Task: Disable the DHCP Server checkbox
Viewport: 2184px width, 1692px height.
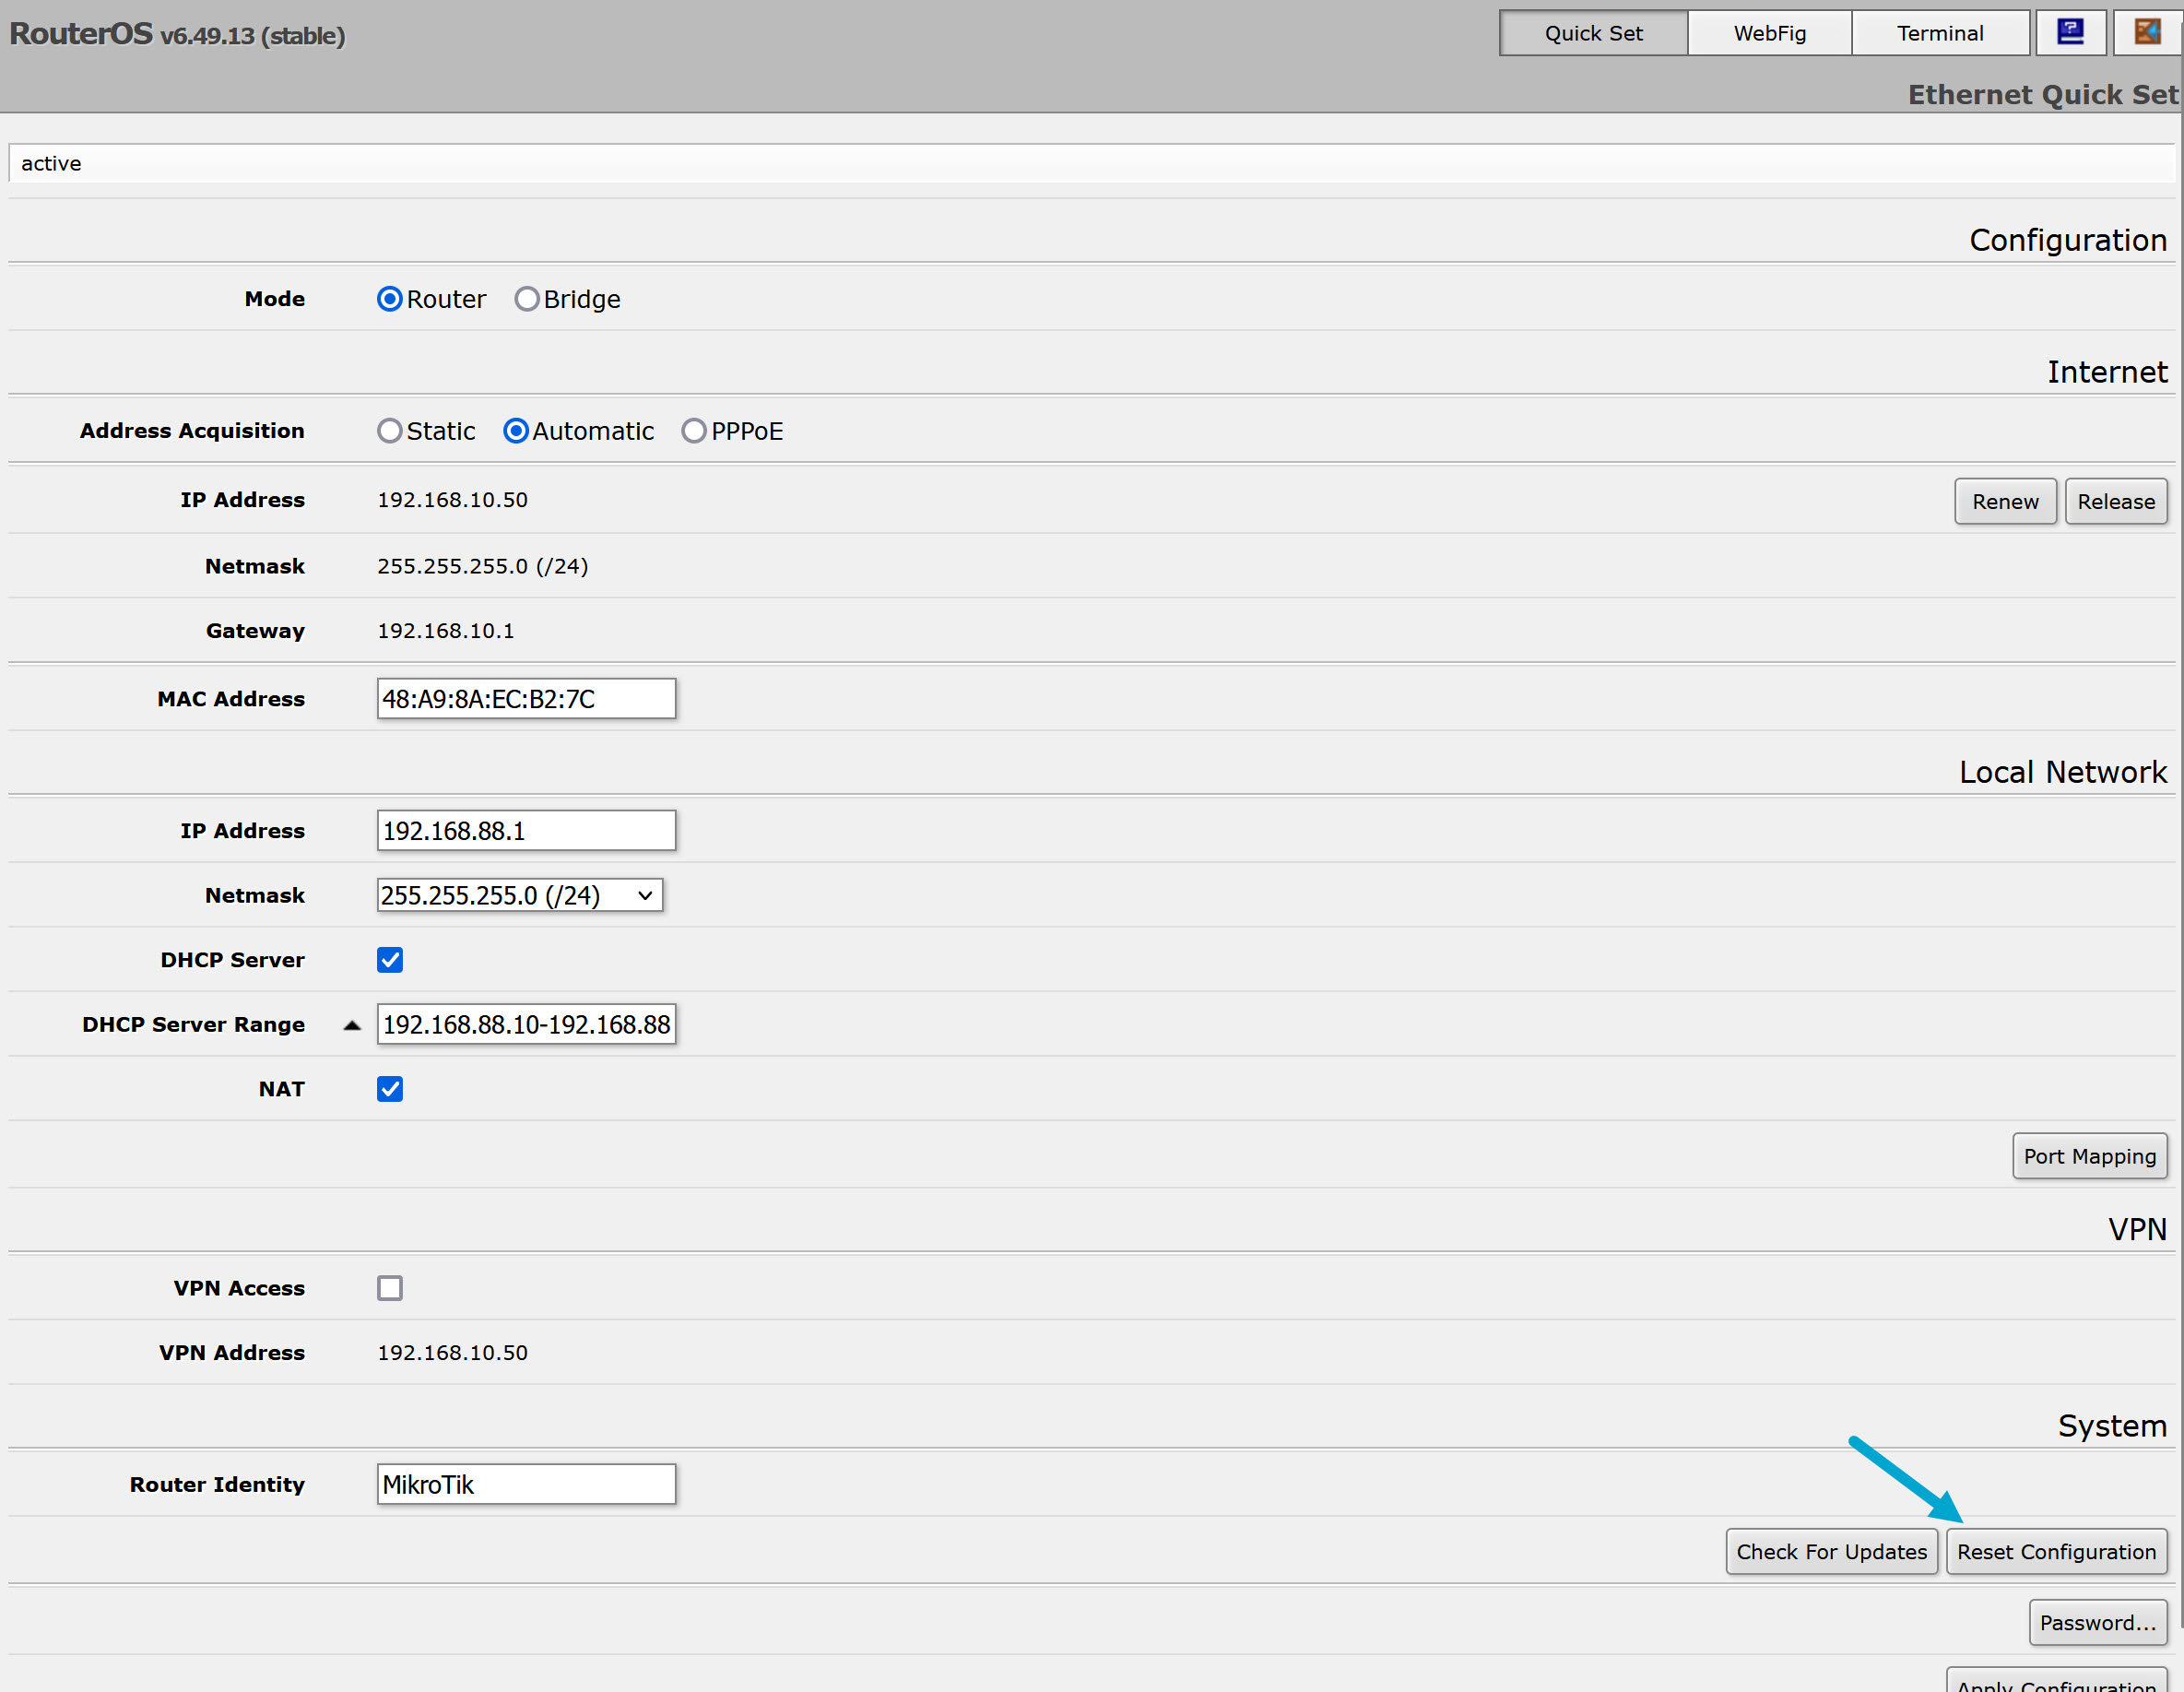Action: click(x=390, y=959)
